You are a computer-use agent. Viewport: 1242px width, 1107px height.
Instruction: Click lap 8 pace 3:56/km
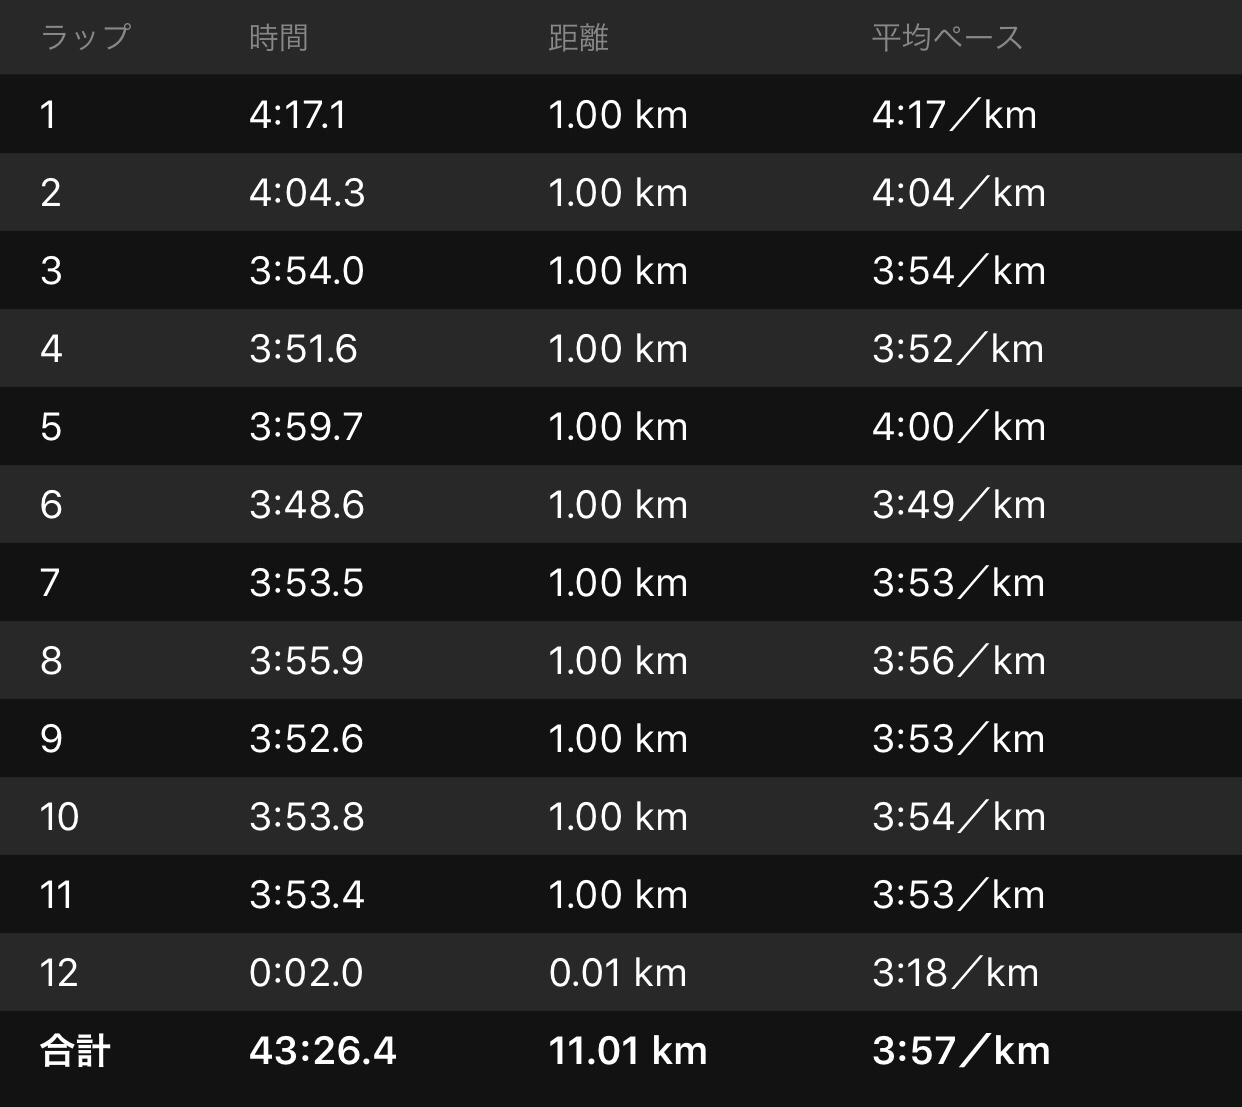point(958,661)
